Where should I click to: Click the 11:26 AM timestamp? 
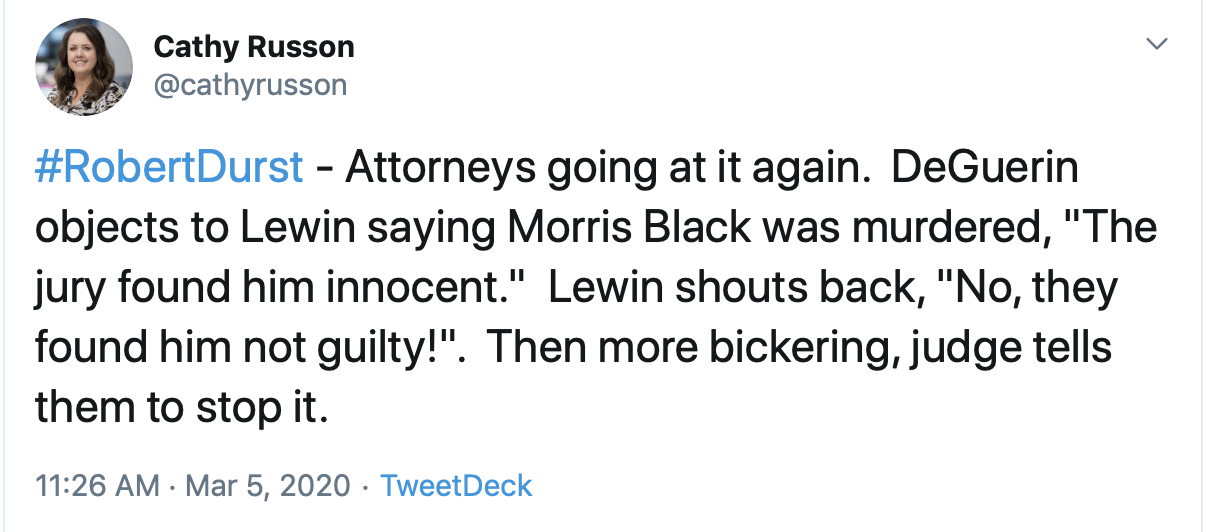click(x=97, y=486)
